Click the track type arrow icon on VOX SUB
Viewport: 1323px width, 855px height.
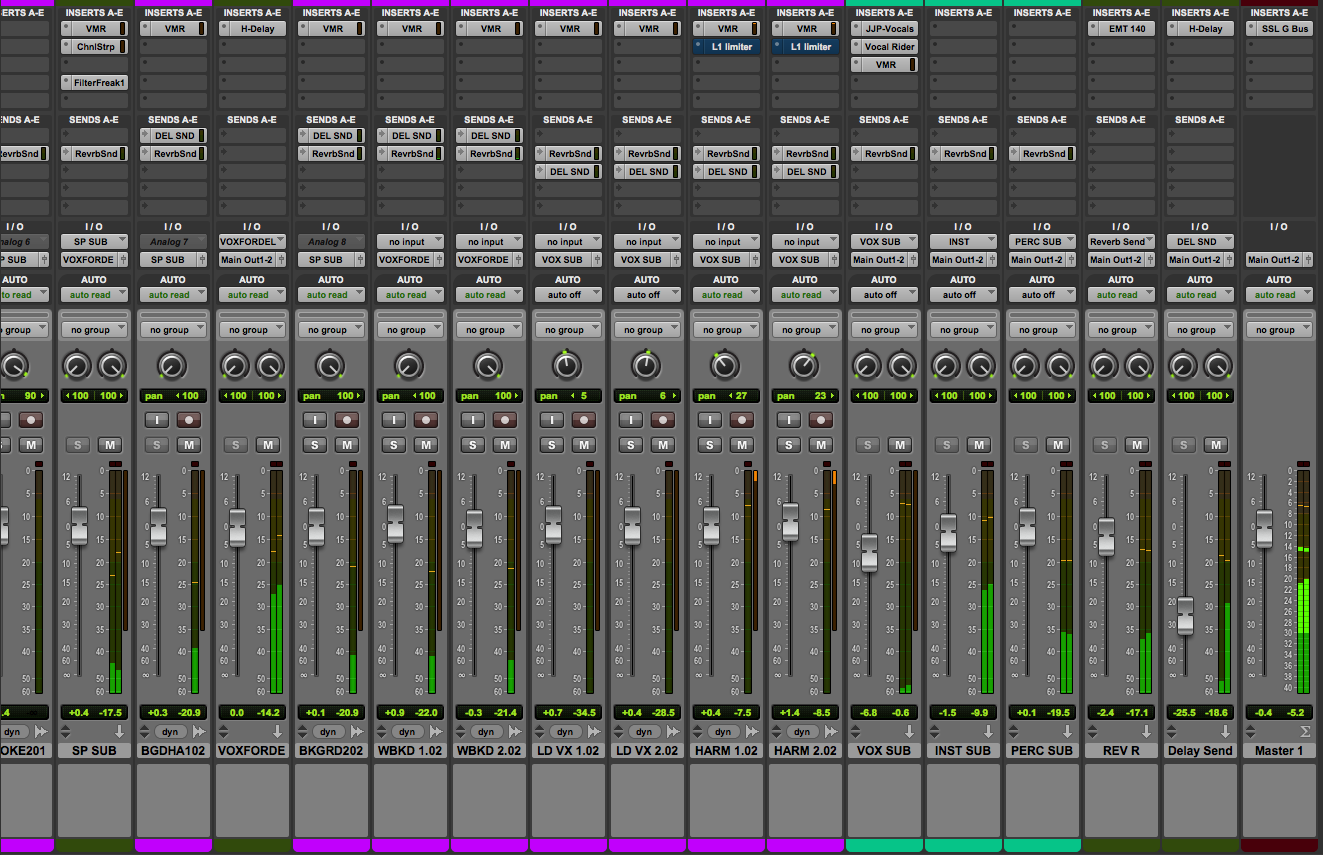coord(908,732)
